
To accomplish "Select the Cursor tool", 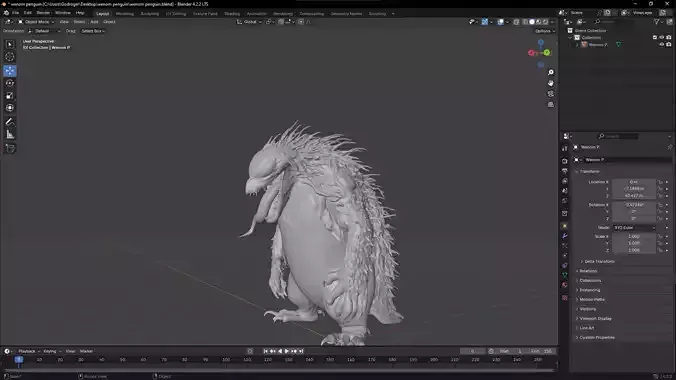I will [9, 57].
